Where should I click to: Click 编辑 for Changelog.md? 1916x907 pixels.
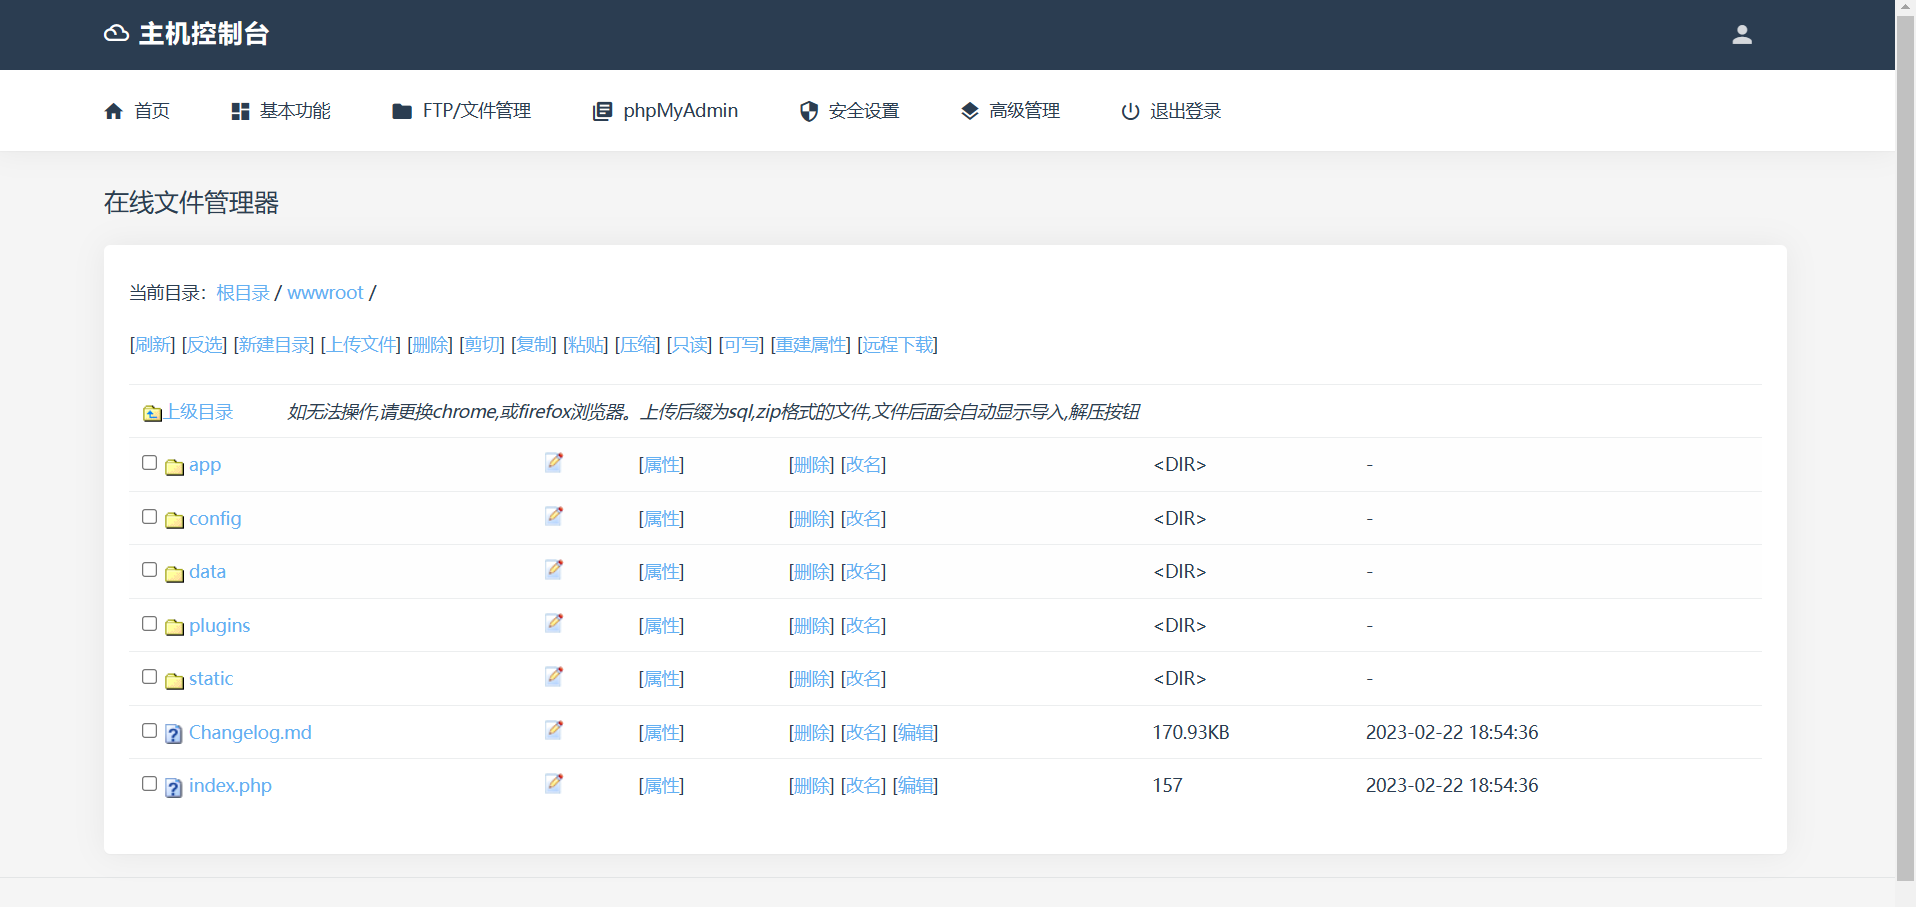click(x=915, y=733)
